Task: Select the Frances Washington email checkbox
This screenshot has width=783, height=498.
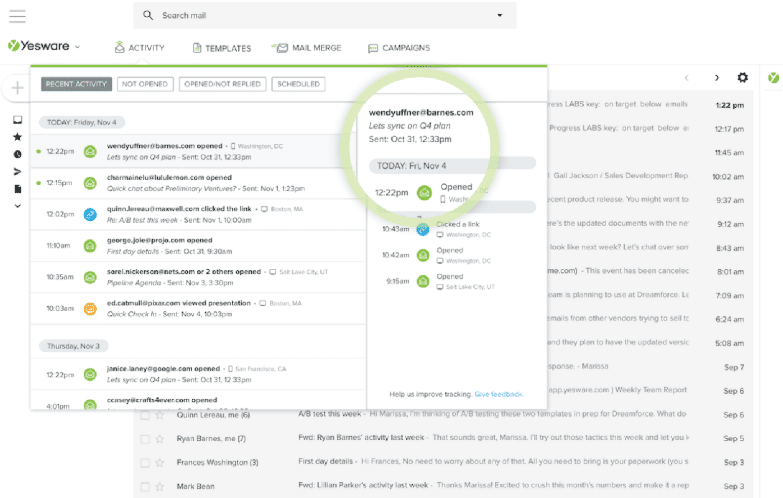Action: [x=143, y=462]
